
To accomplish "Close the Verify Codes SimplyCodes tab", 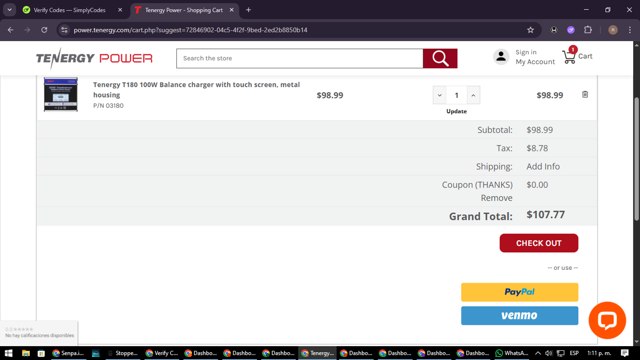I will coord(120,10).
